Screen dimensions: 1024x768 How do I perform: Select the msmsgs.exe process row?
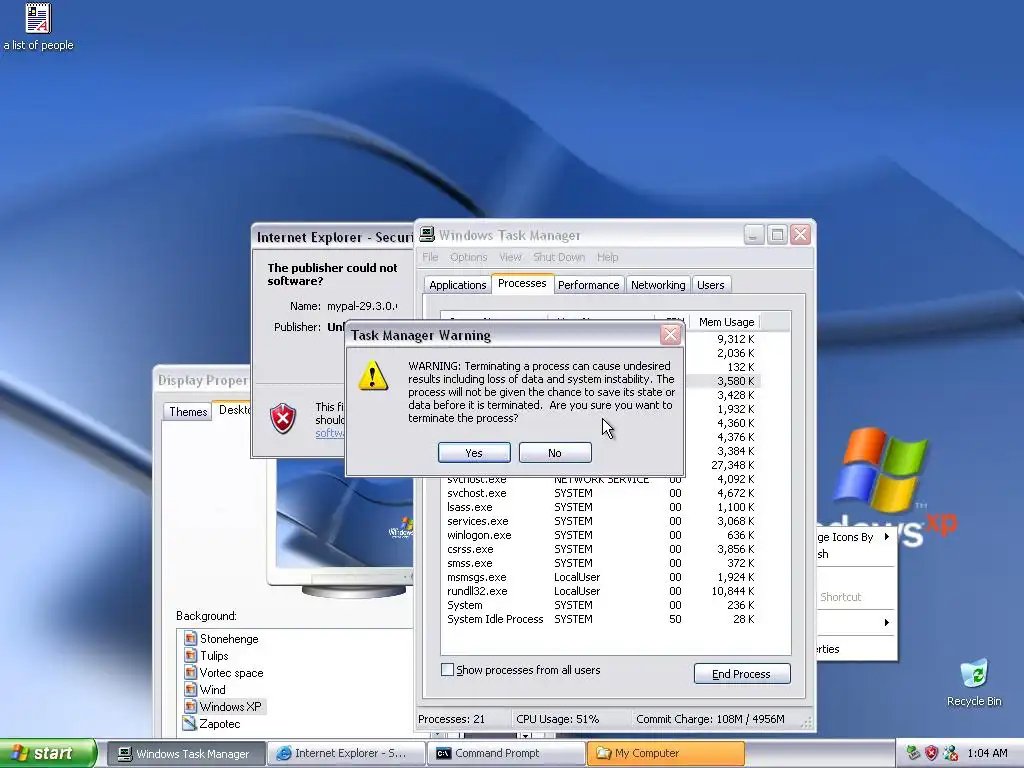(601, 577)
